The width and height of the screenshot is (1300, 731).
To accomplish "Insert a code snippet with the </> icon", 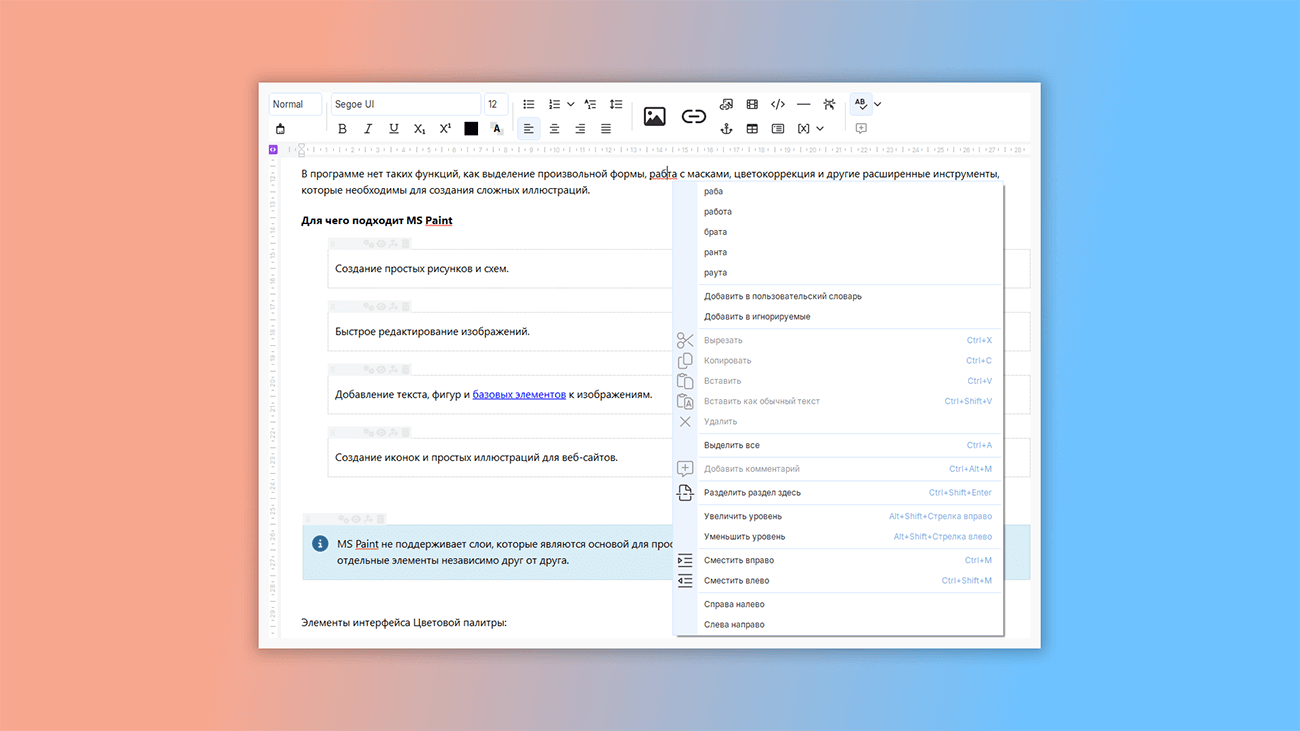I will pos(777,104).
